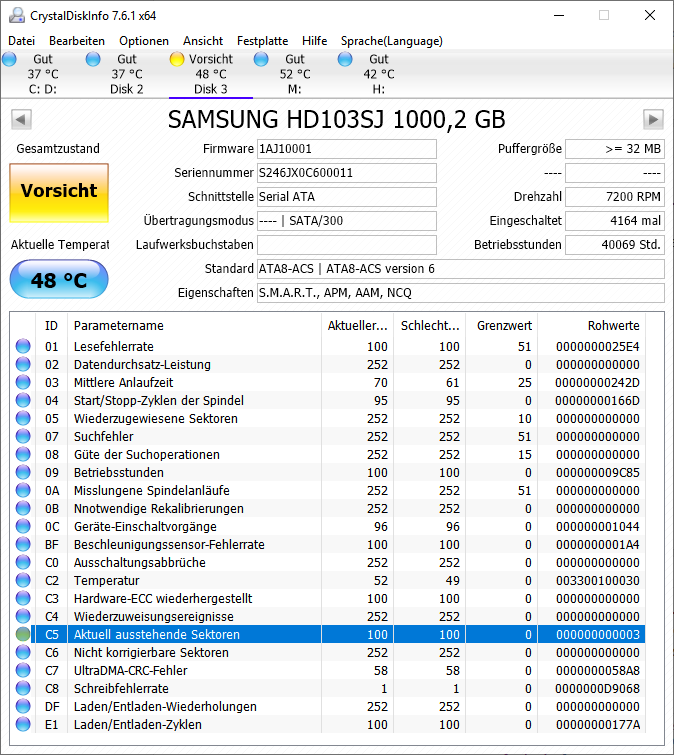This screenshot has height=755, width=674.
Task: Click the Übertragungsmodus field SATA/300
Action: [347, 221]
